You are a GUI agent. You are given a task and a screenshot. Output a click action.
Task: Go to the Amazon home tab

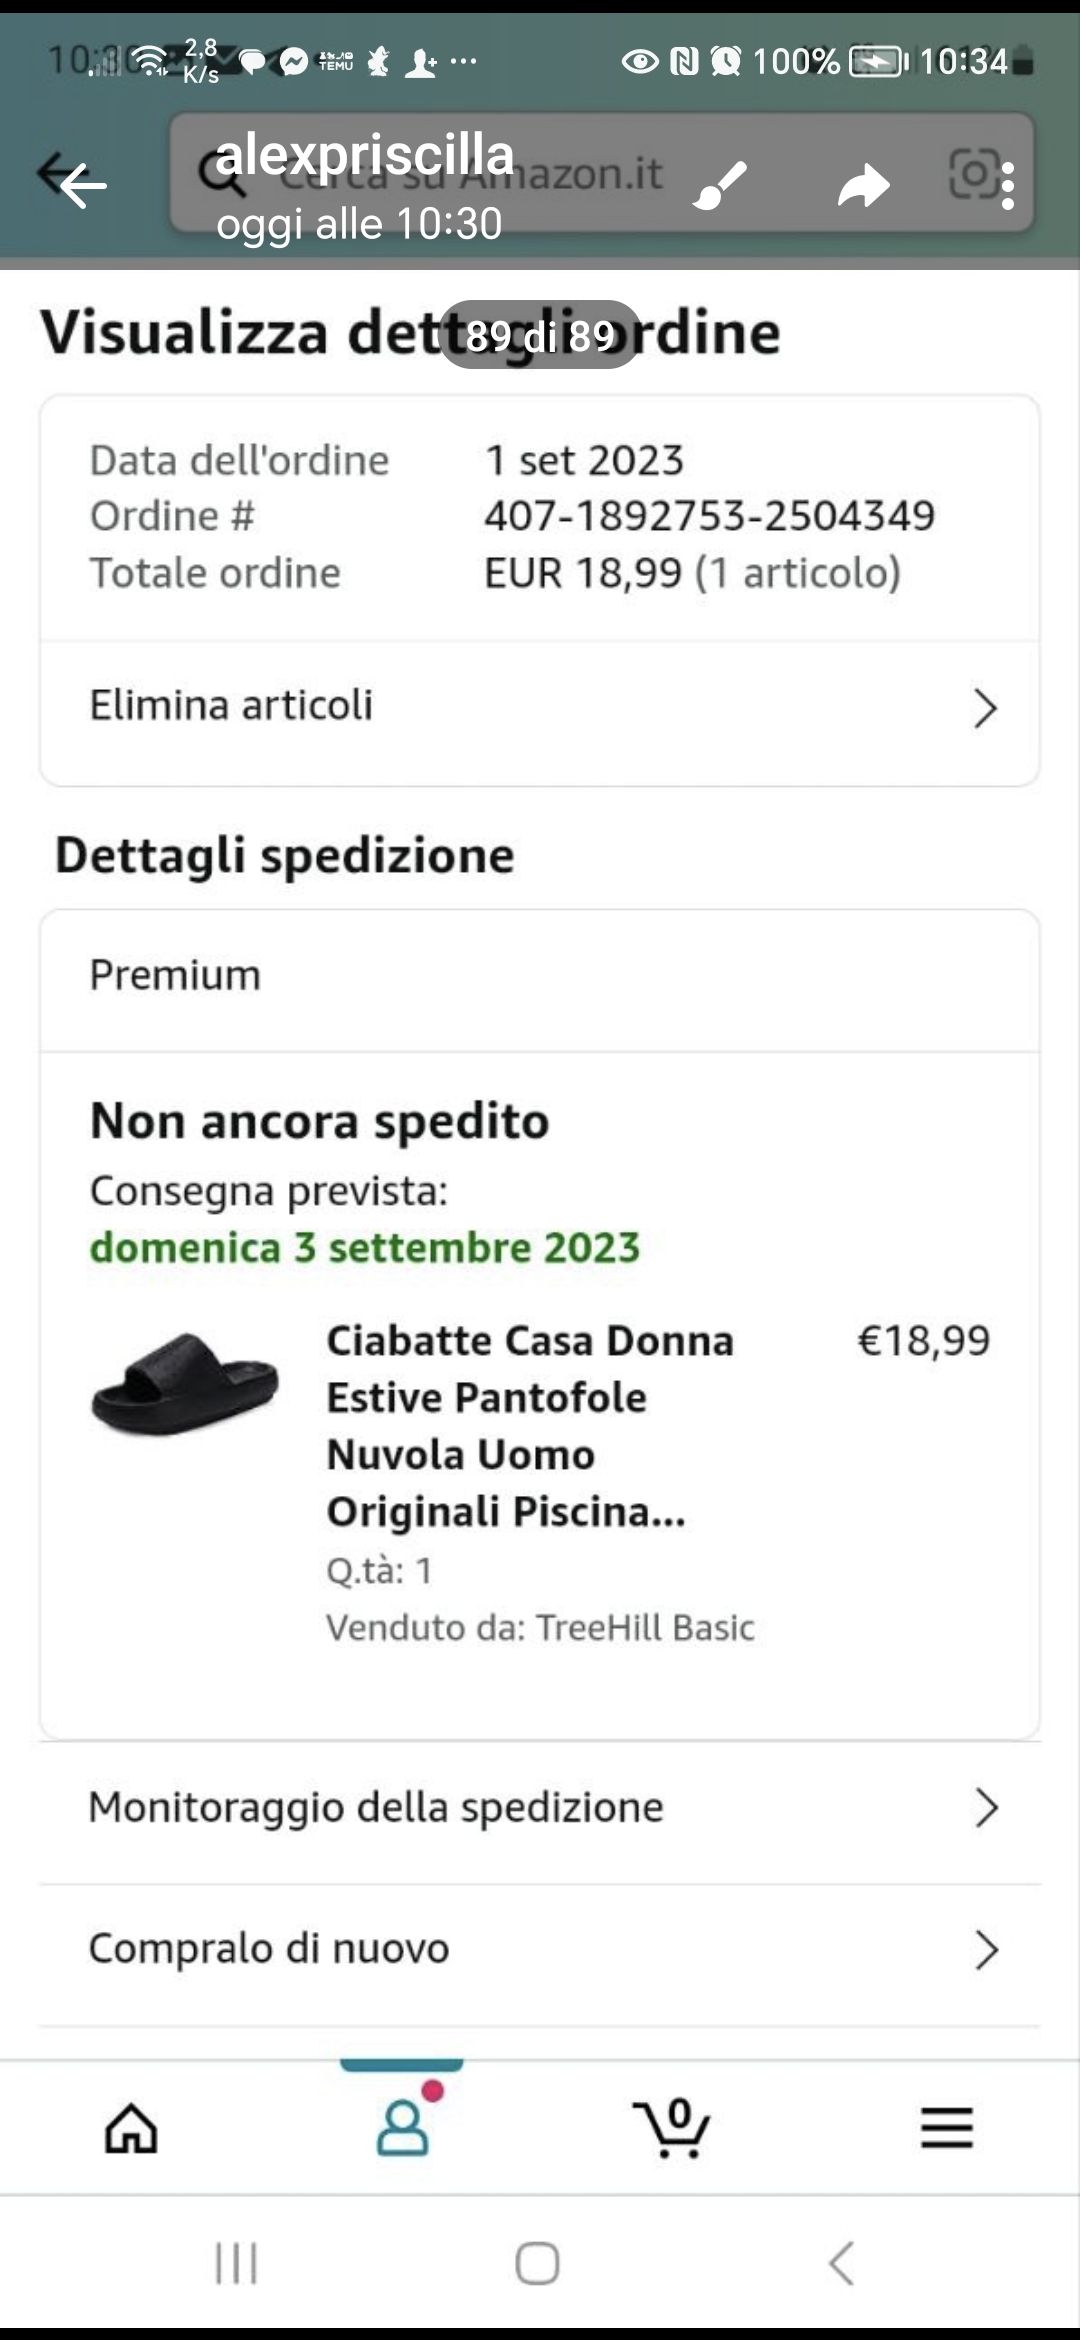tap(132, 2127)
